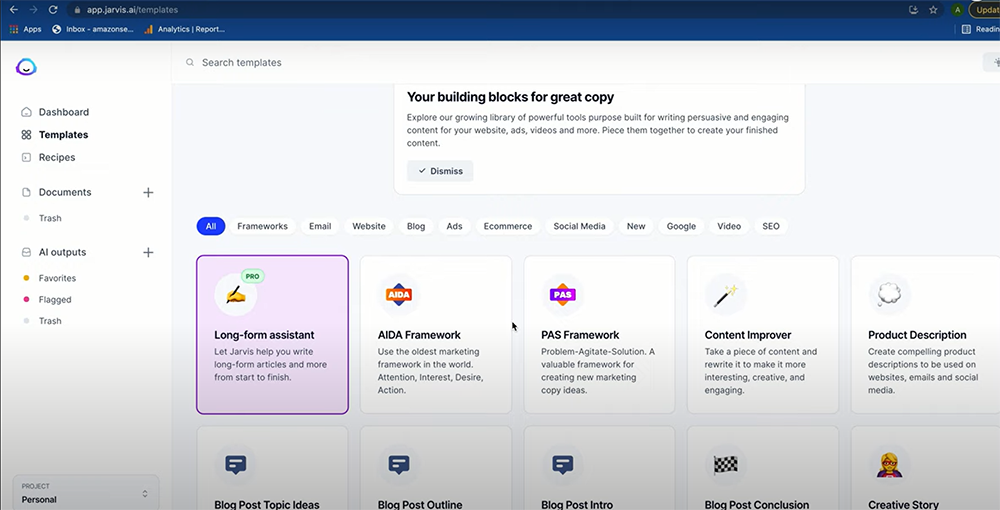Open Flagged under AI outputs
Screen dimensions: 1000x510
pyautogui.click(x=55, y=300)
